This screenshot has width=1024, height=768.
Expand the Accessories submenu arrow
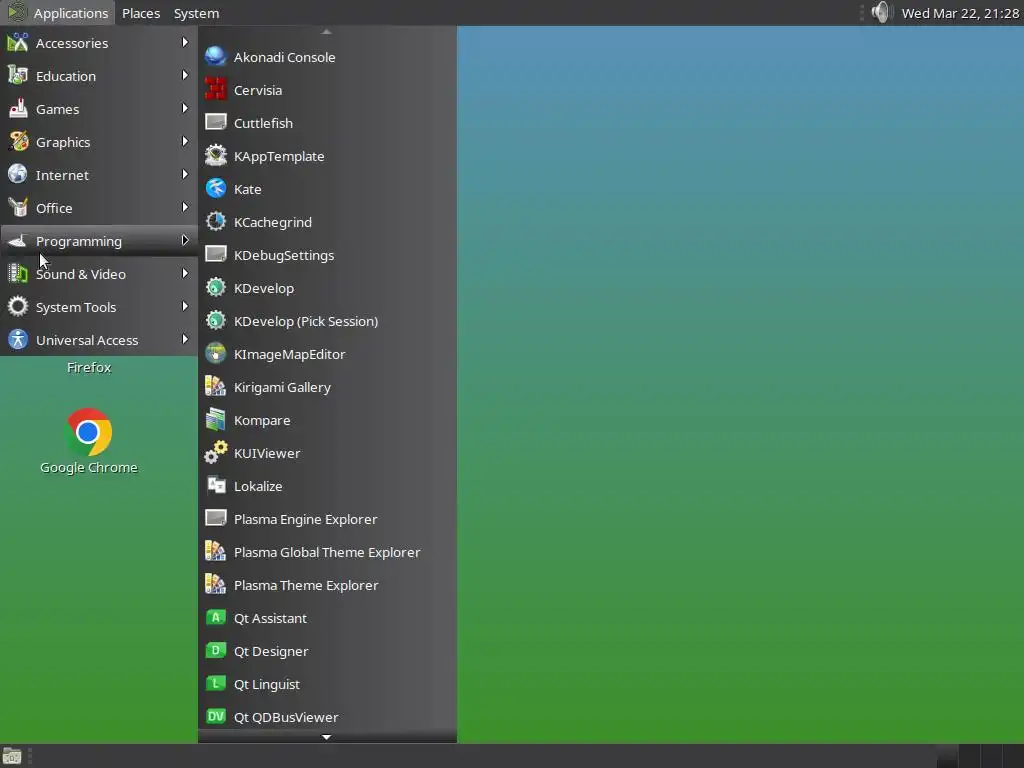click(x=185, y=42)
